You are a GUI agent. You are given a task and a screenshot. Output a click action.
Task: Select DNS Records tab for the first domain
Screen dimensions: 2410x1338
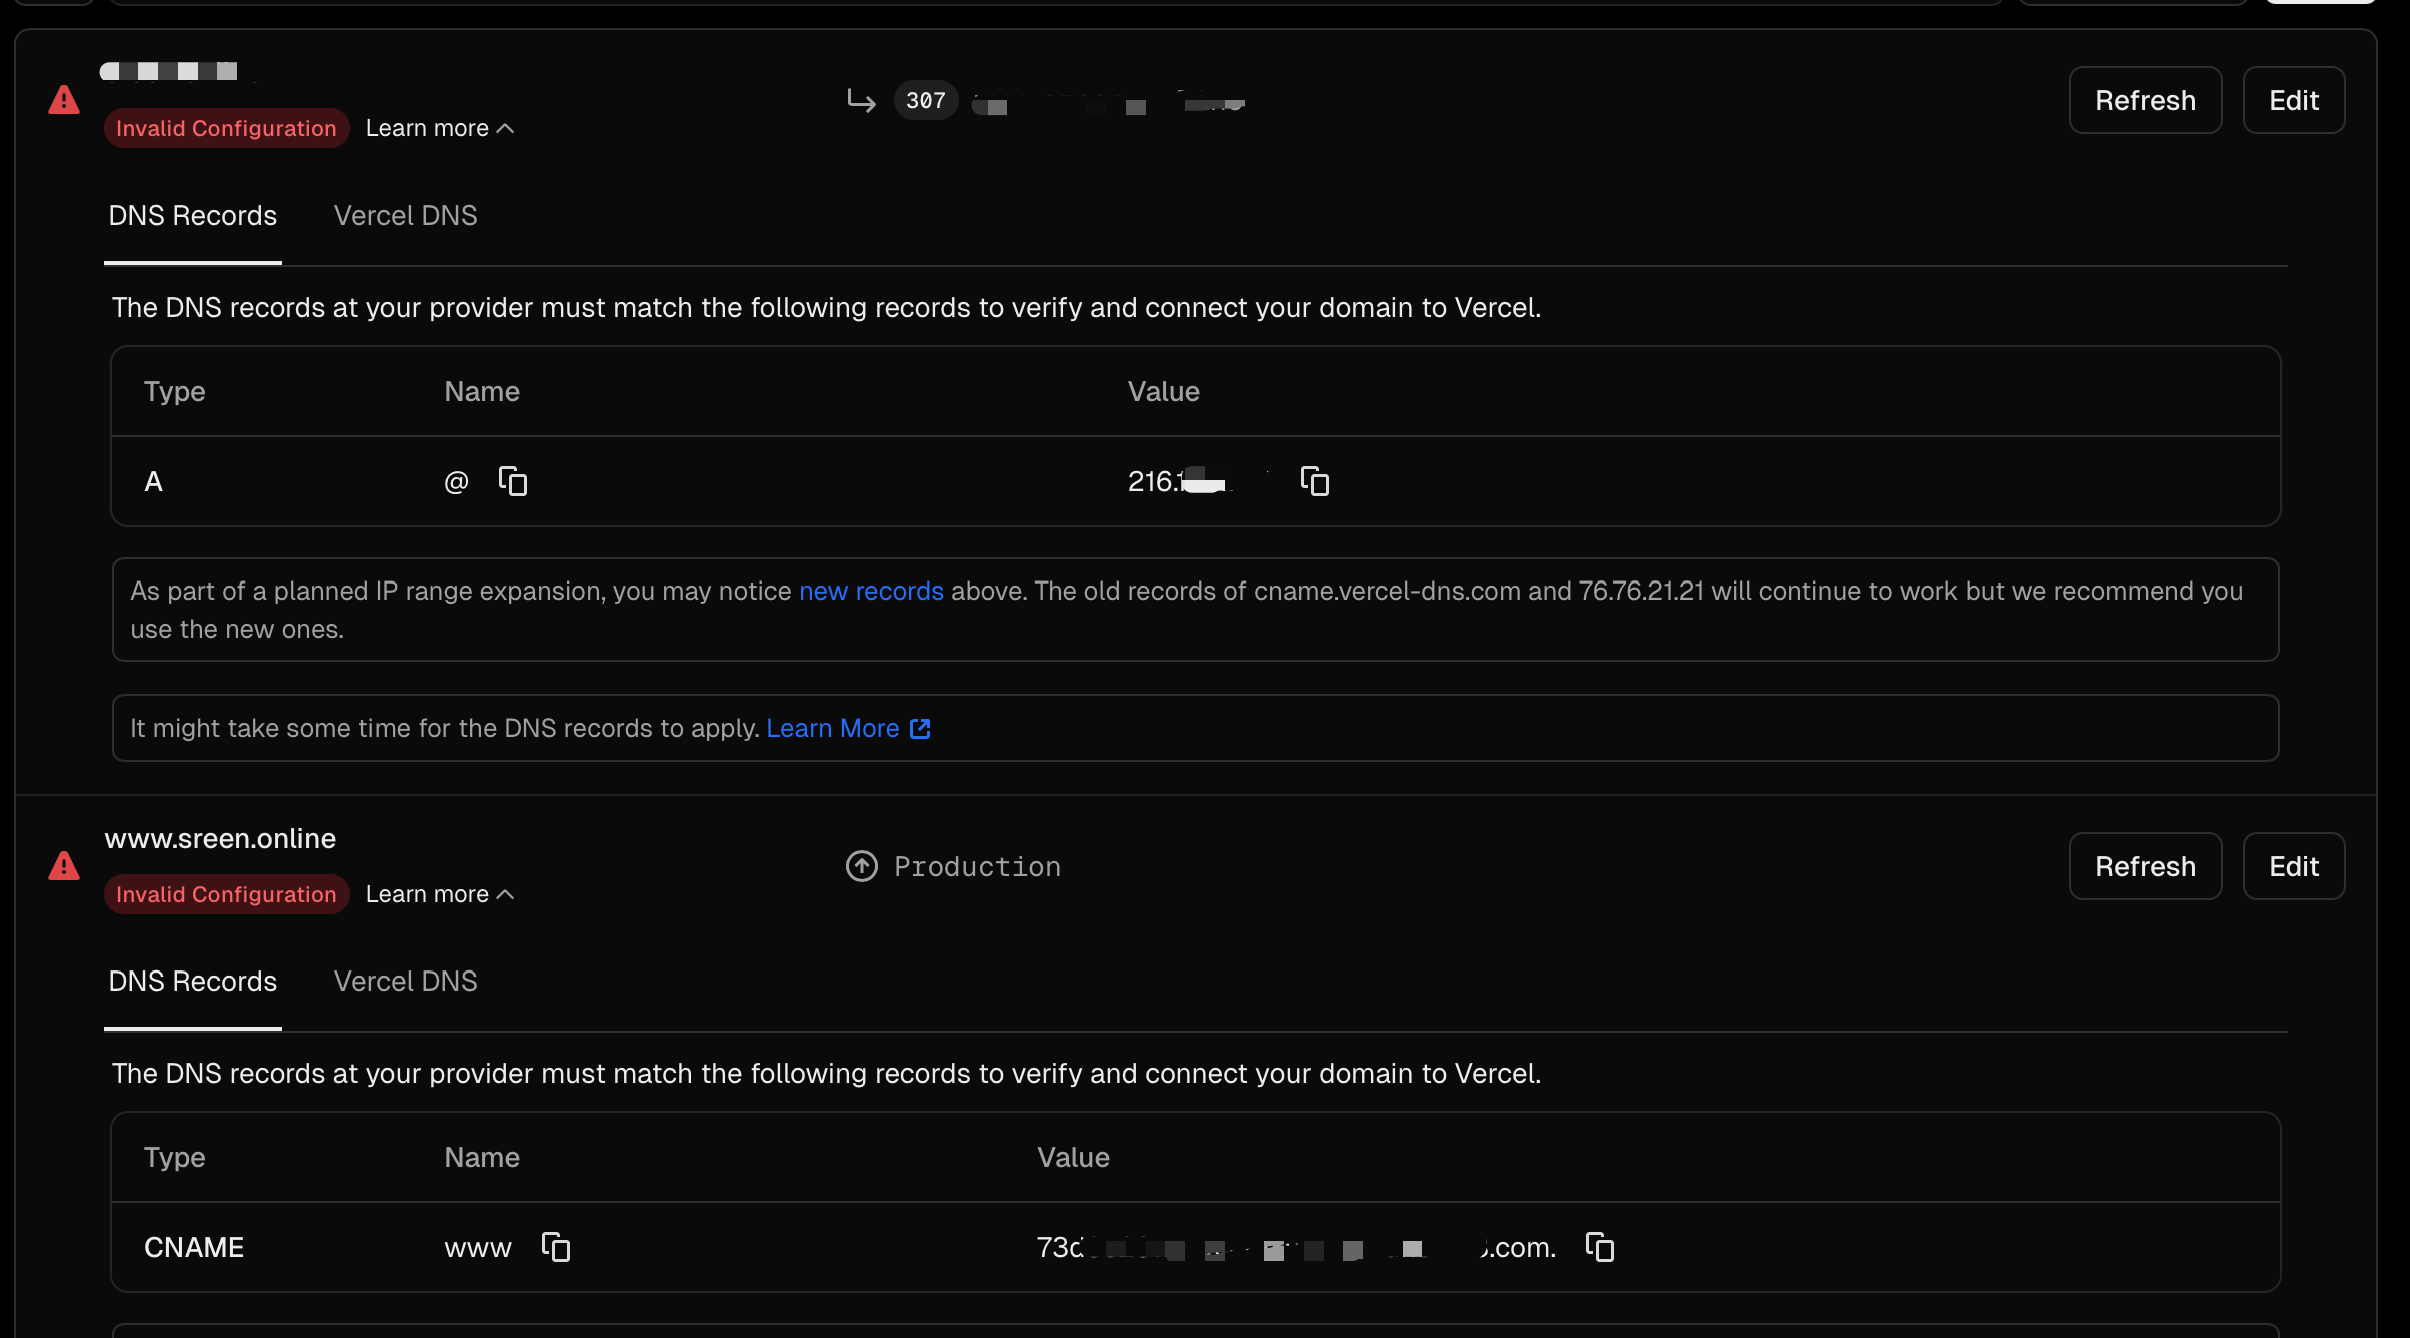192,216
